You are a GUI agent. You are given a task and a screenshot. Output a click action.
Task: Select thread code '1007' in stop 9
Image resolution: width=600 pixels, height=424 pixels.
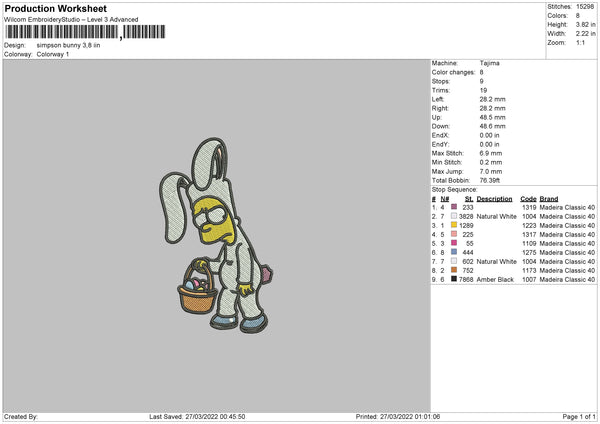(529, 280)
